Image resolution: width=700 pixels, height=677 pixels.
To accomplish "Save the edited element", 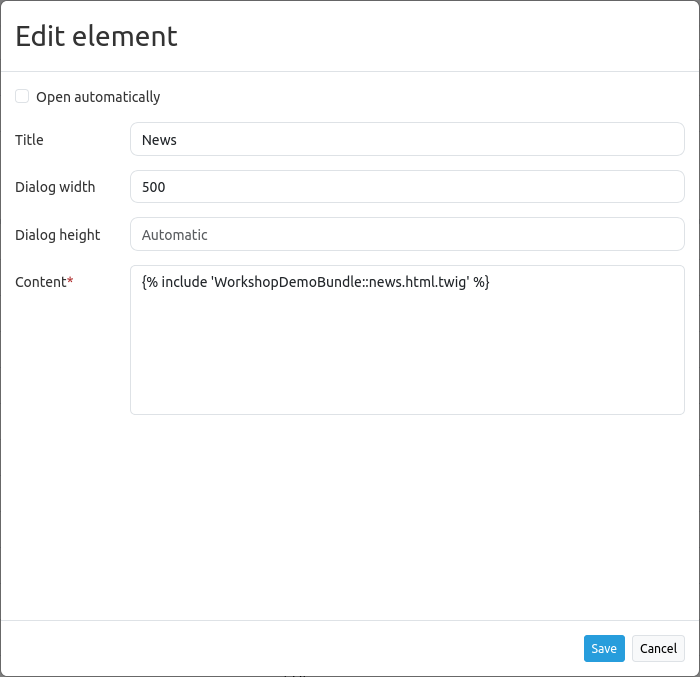I will coord(604,648).
